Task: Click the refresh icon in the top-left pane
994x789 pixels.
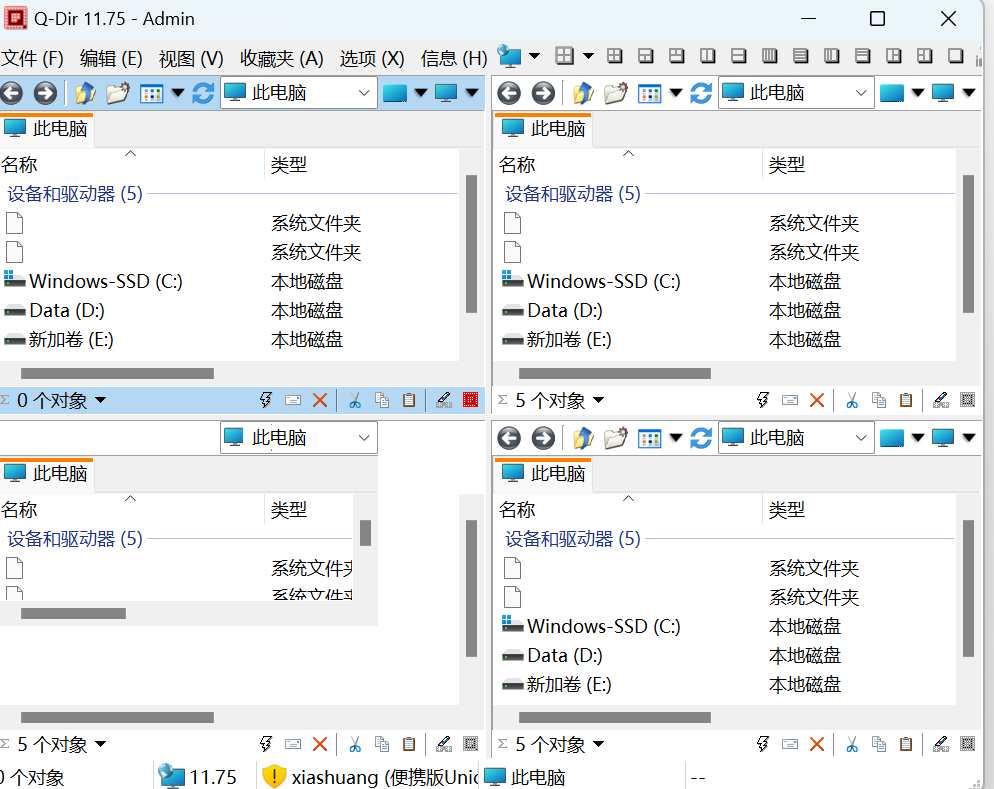Action: pos(203,93)
